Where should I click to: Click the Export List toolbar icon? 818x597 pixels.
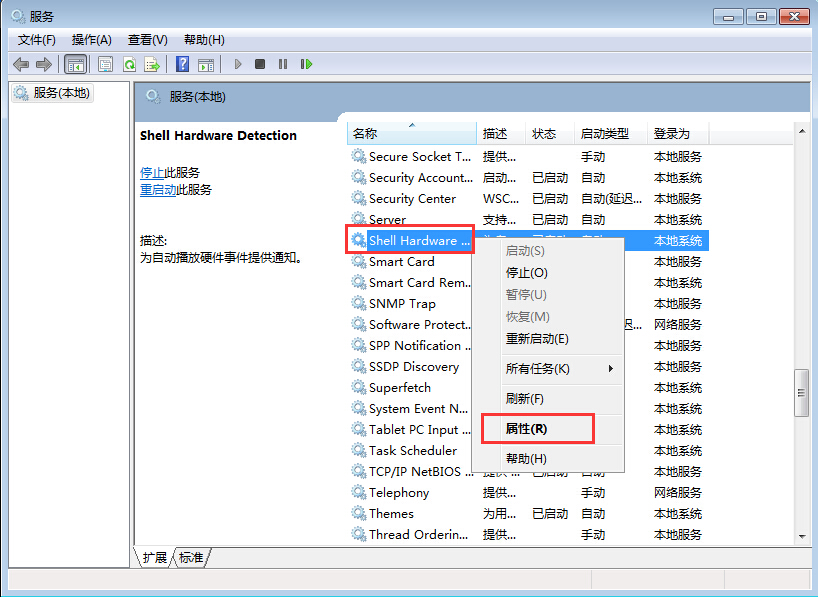(152, 64)
